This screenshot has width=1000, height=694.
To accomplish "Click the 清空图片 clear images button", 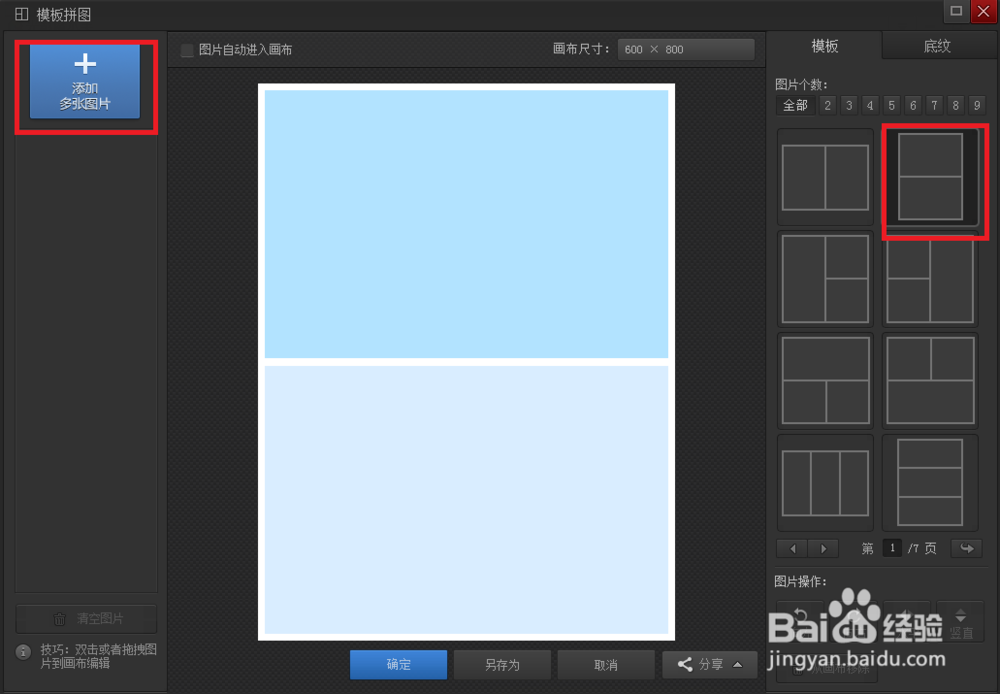I will 86,619.
